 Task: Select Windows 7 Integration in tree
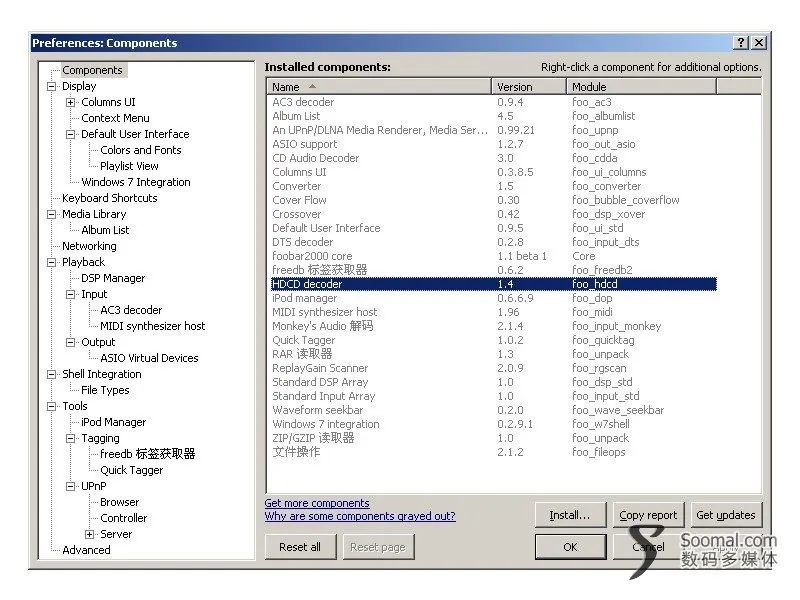click(136, 182)
